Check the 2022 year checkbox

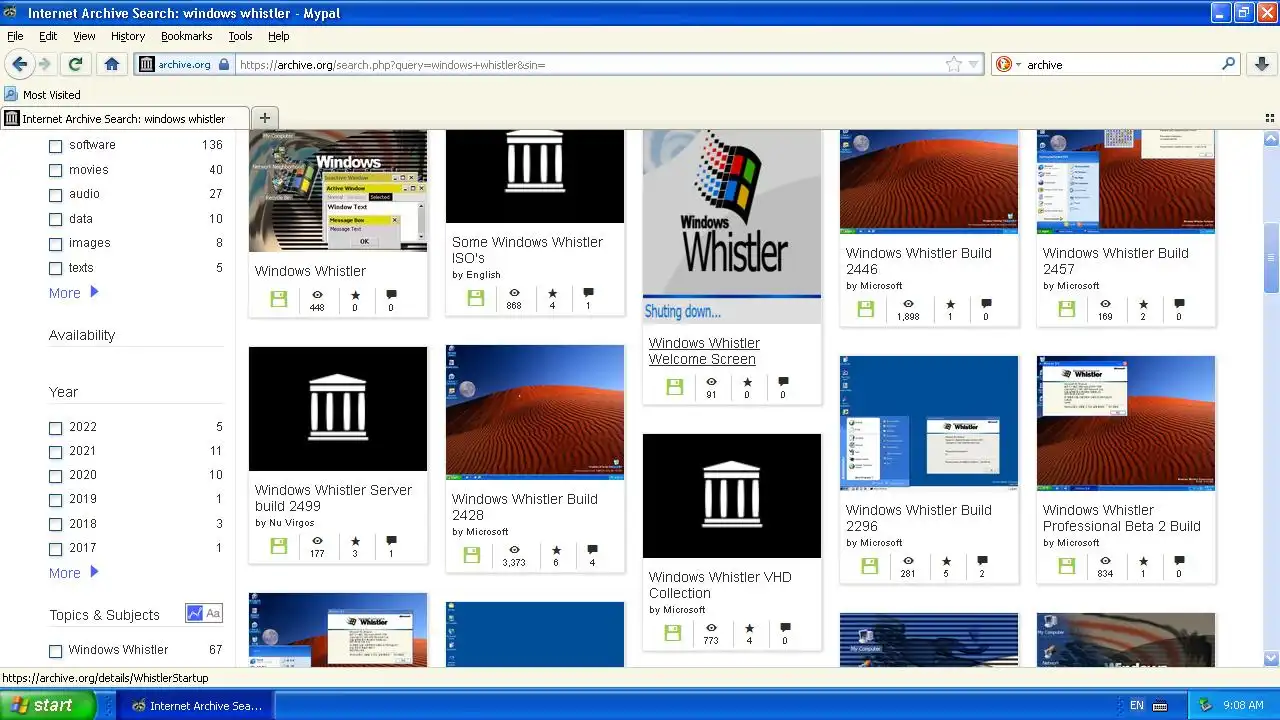pos(56,427)
